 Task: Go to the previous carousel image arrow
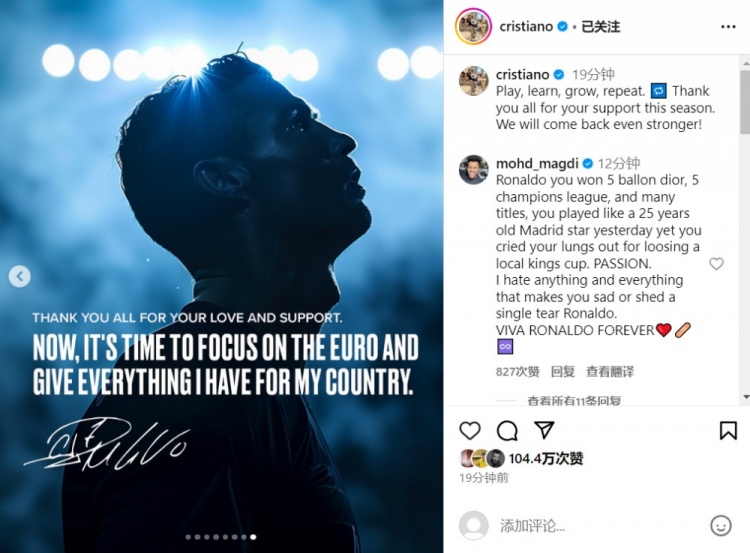[x=20, y=276]
